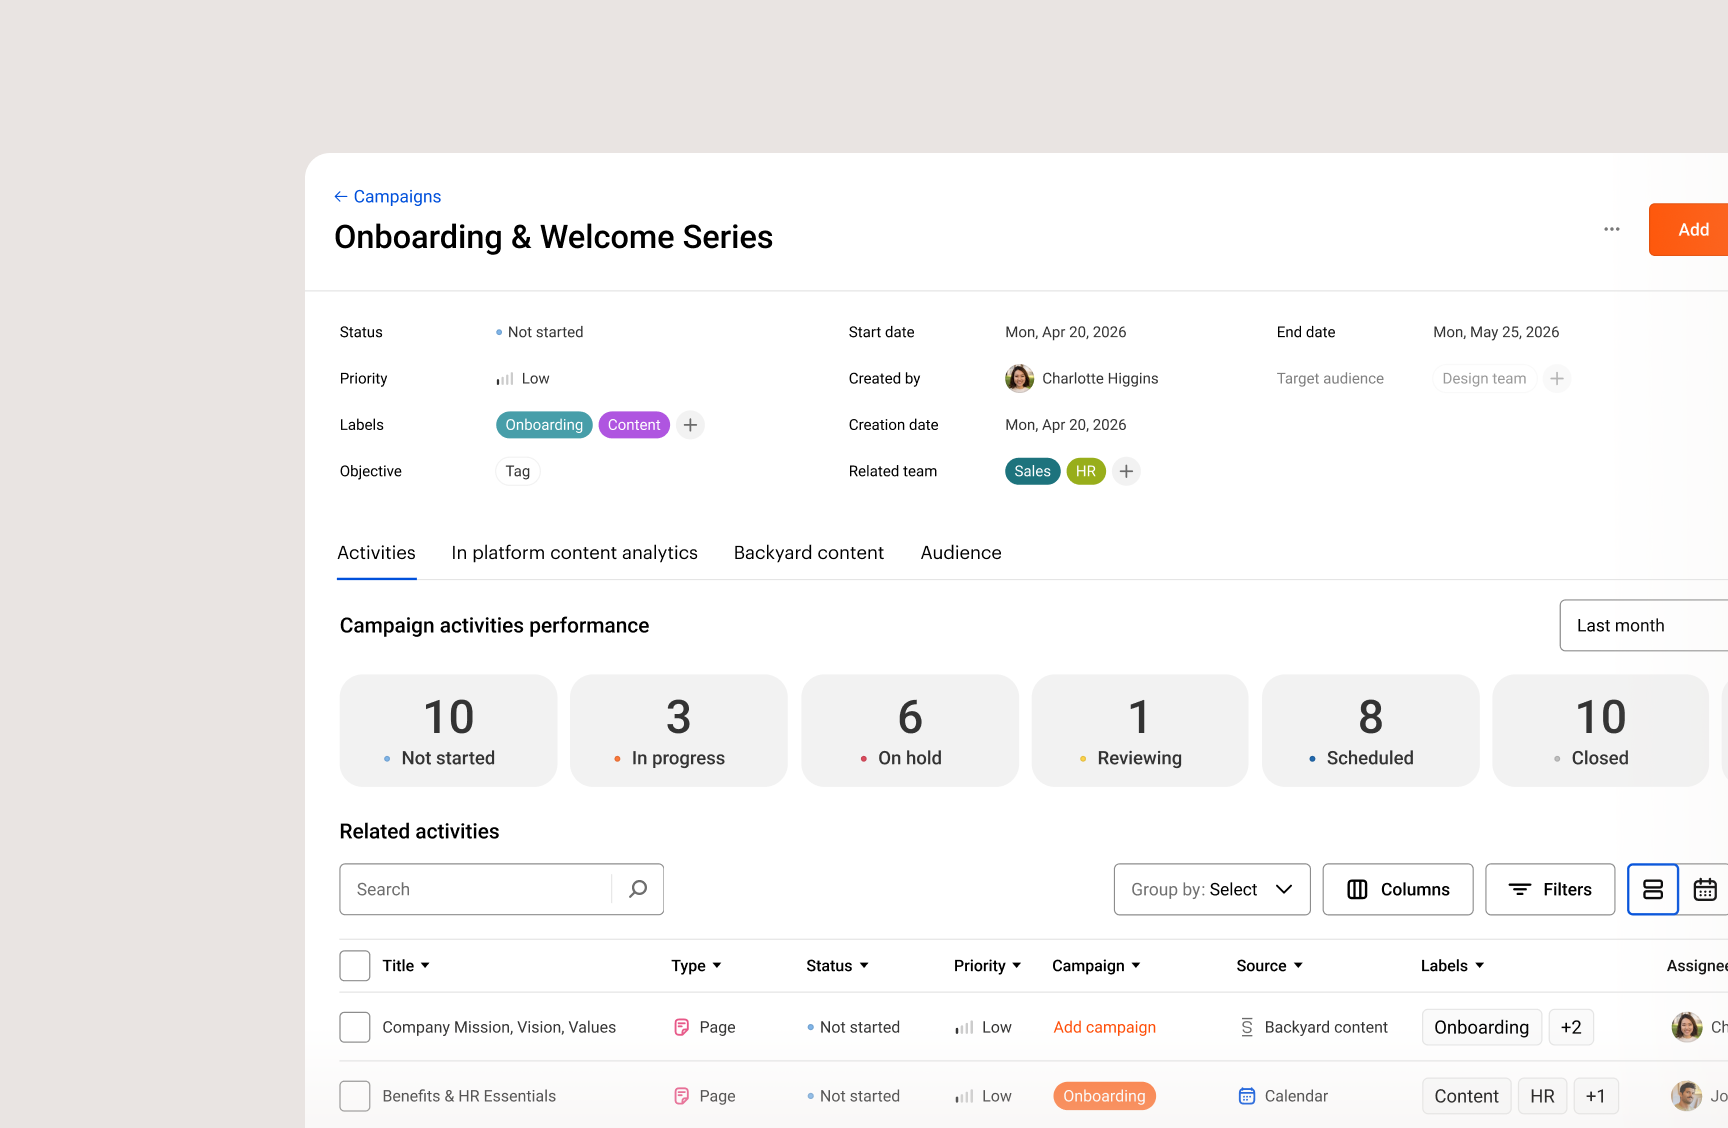Switch to calendar view of related activities
Screen dimensions: 1728x1128
(x=1706, y=889)
